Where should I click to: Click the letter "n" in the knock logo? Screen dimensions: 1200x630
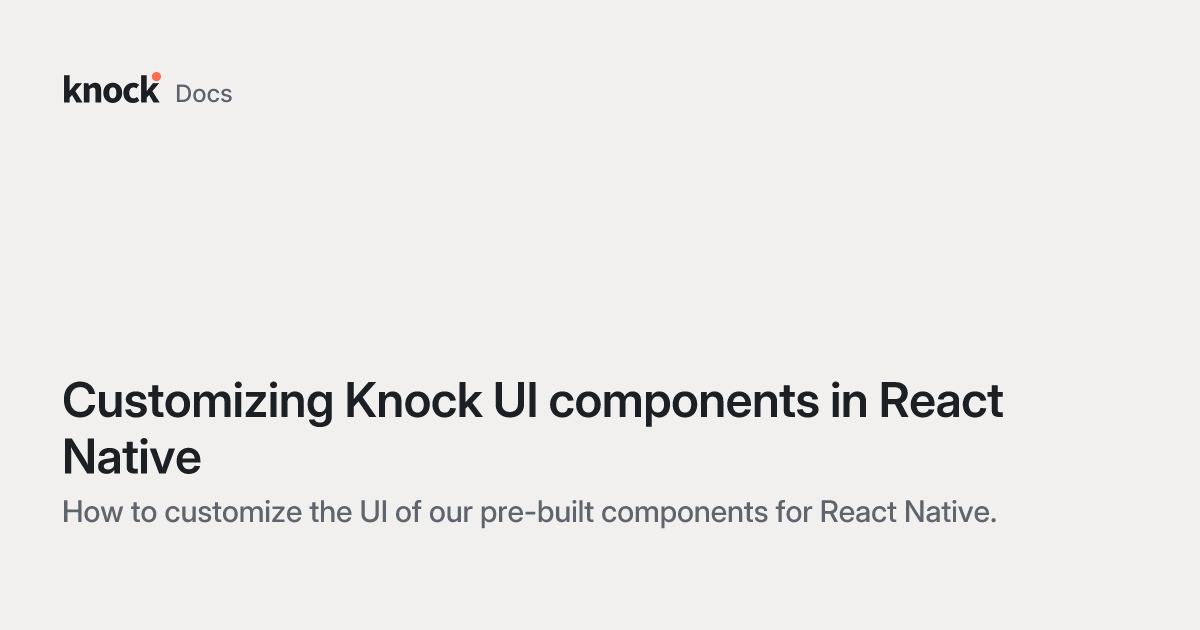pyautogui.click(x=93, y=93)
